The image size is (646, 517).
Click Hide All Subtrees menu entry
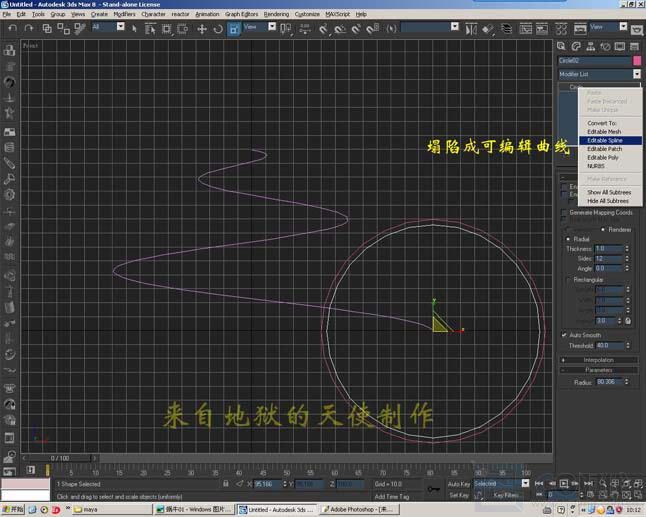[x=610, y=201]
